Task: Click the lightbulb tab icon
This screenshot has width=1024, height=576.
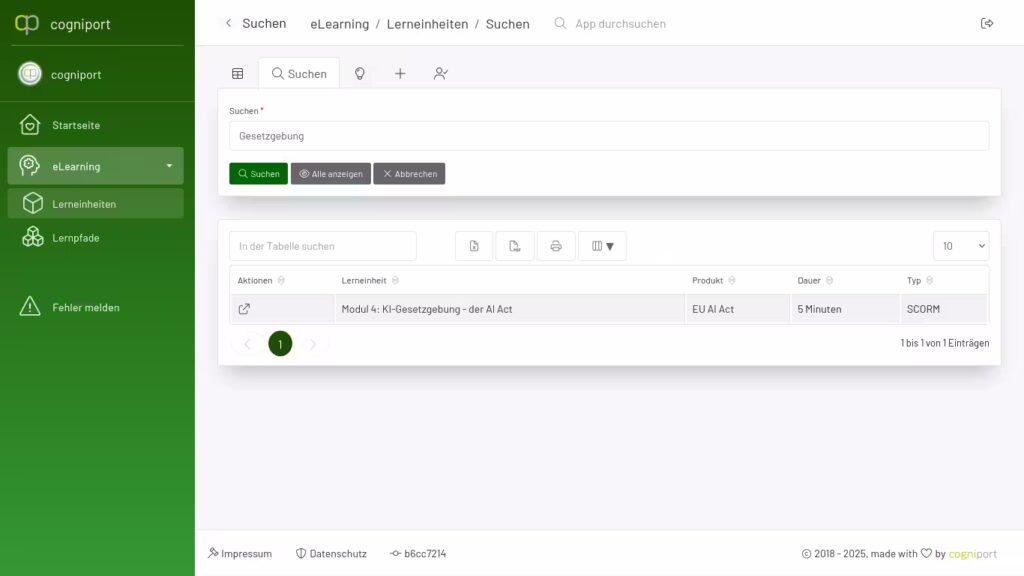Action: [360, 74]
